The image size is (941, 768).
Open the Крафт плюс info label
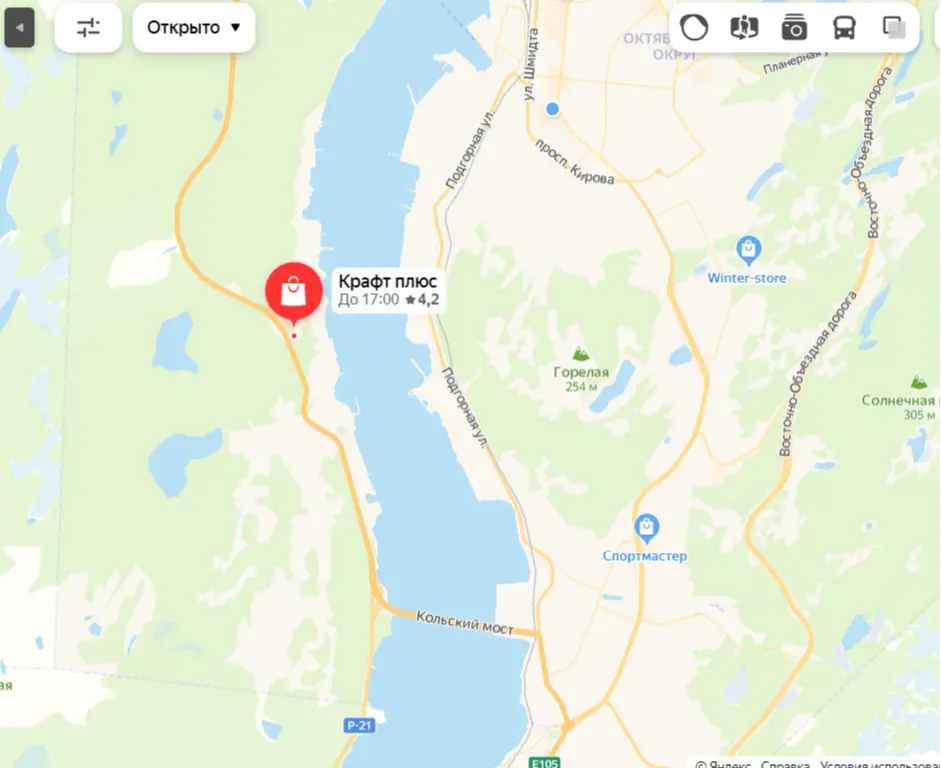point(388,290)
